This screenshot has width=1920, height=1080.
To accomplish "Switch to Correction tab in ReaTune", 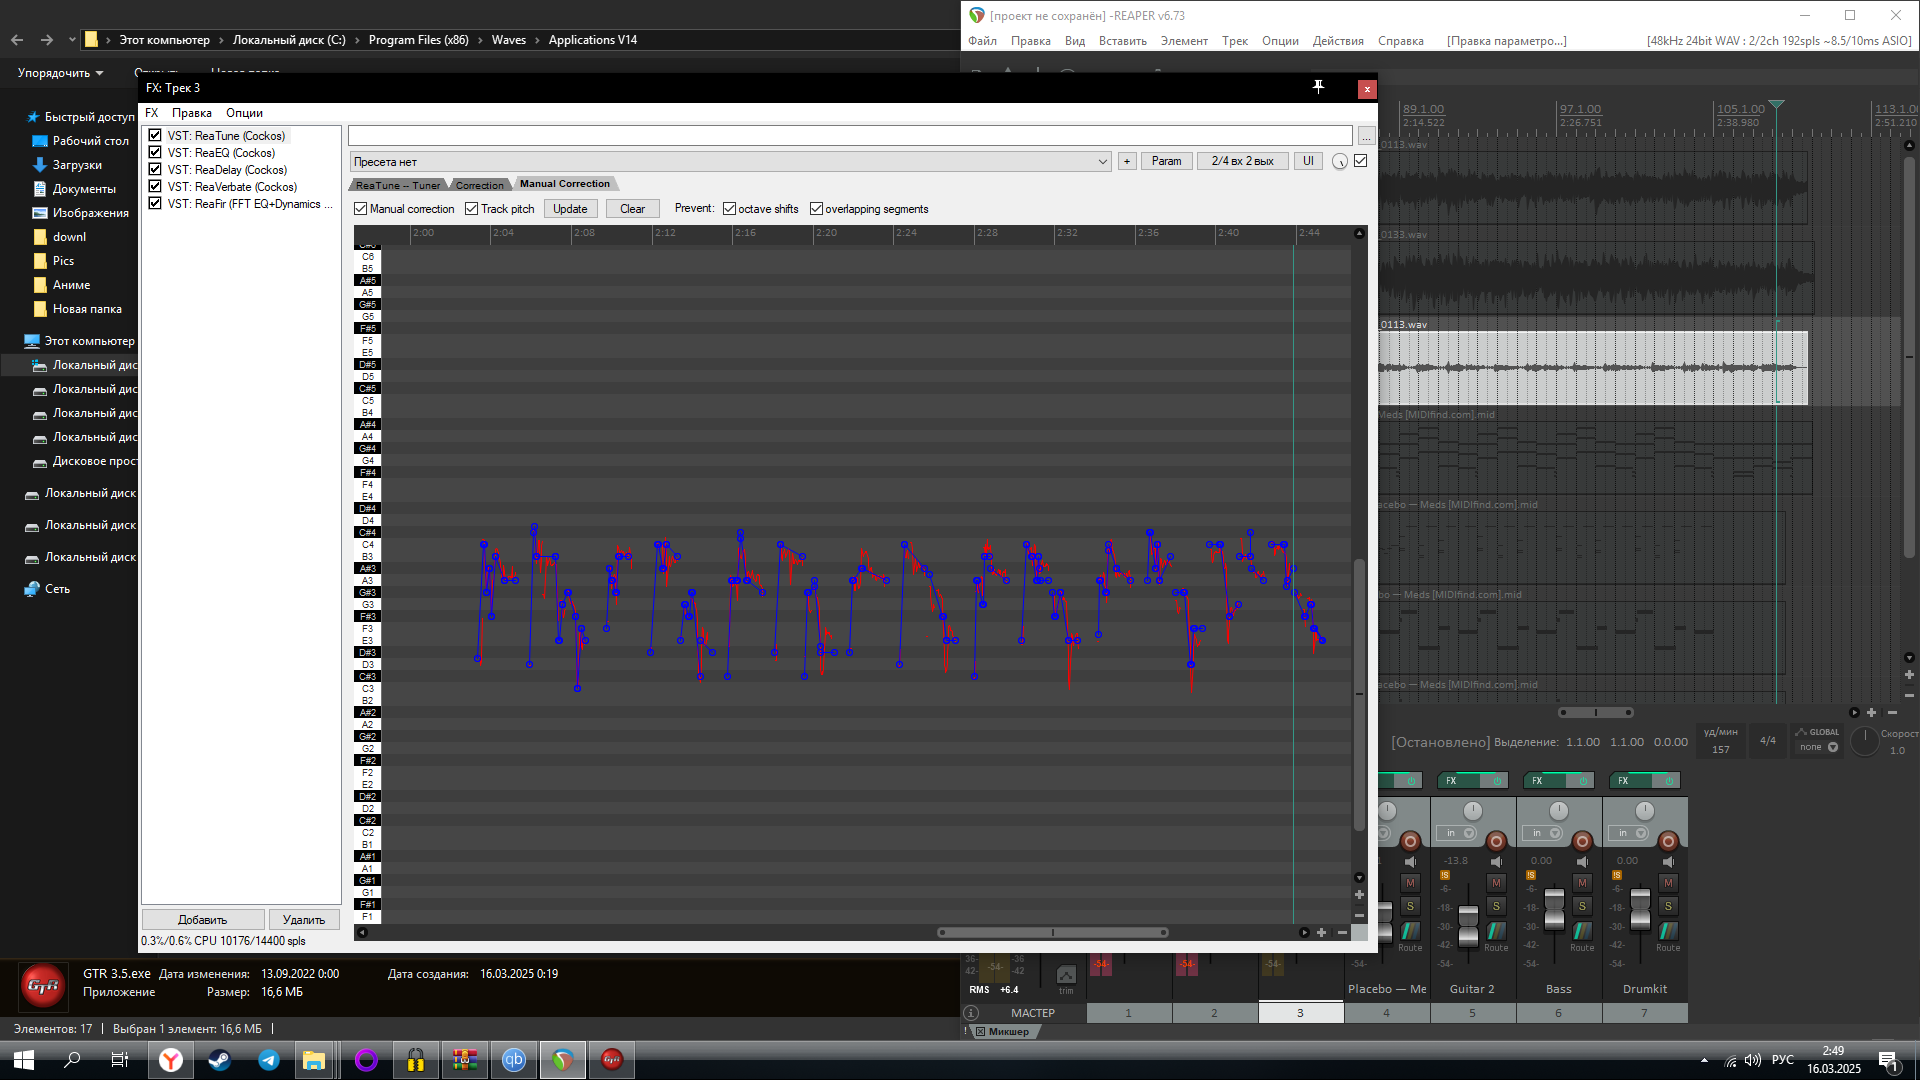I will click(480, 185).
